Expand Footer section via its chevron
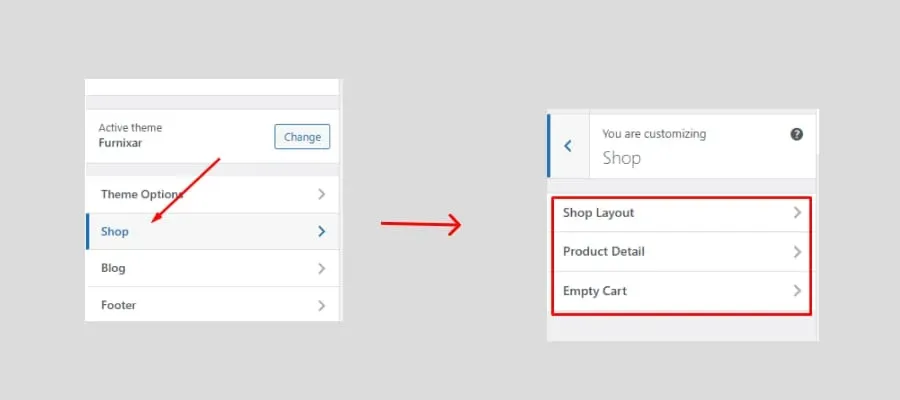 pos(321,305)
